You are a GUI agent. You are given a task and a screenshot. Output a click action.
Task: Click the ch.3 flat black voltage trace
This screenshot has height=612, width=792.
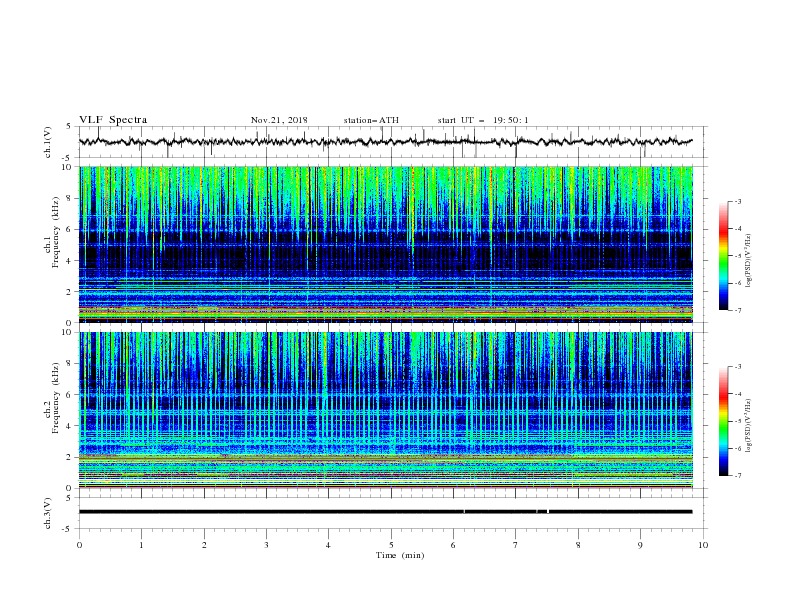[x=386, y=512]
